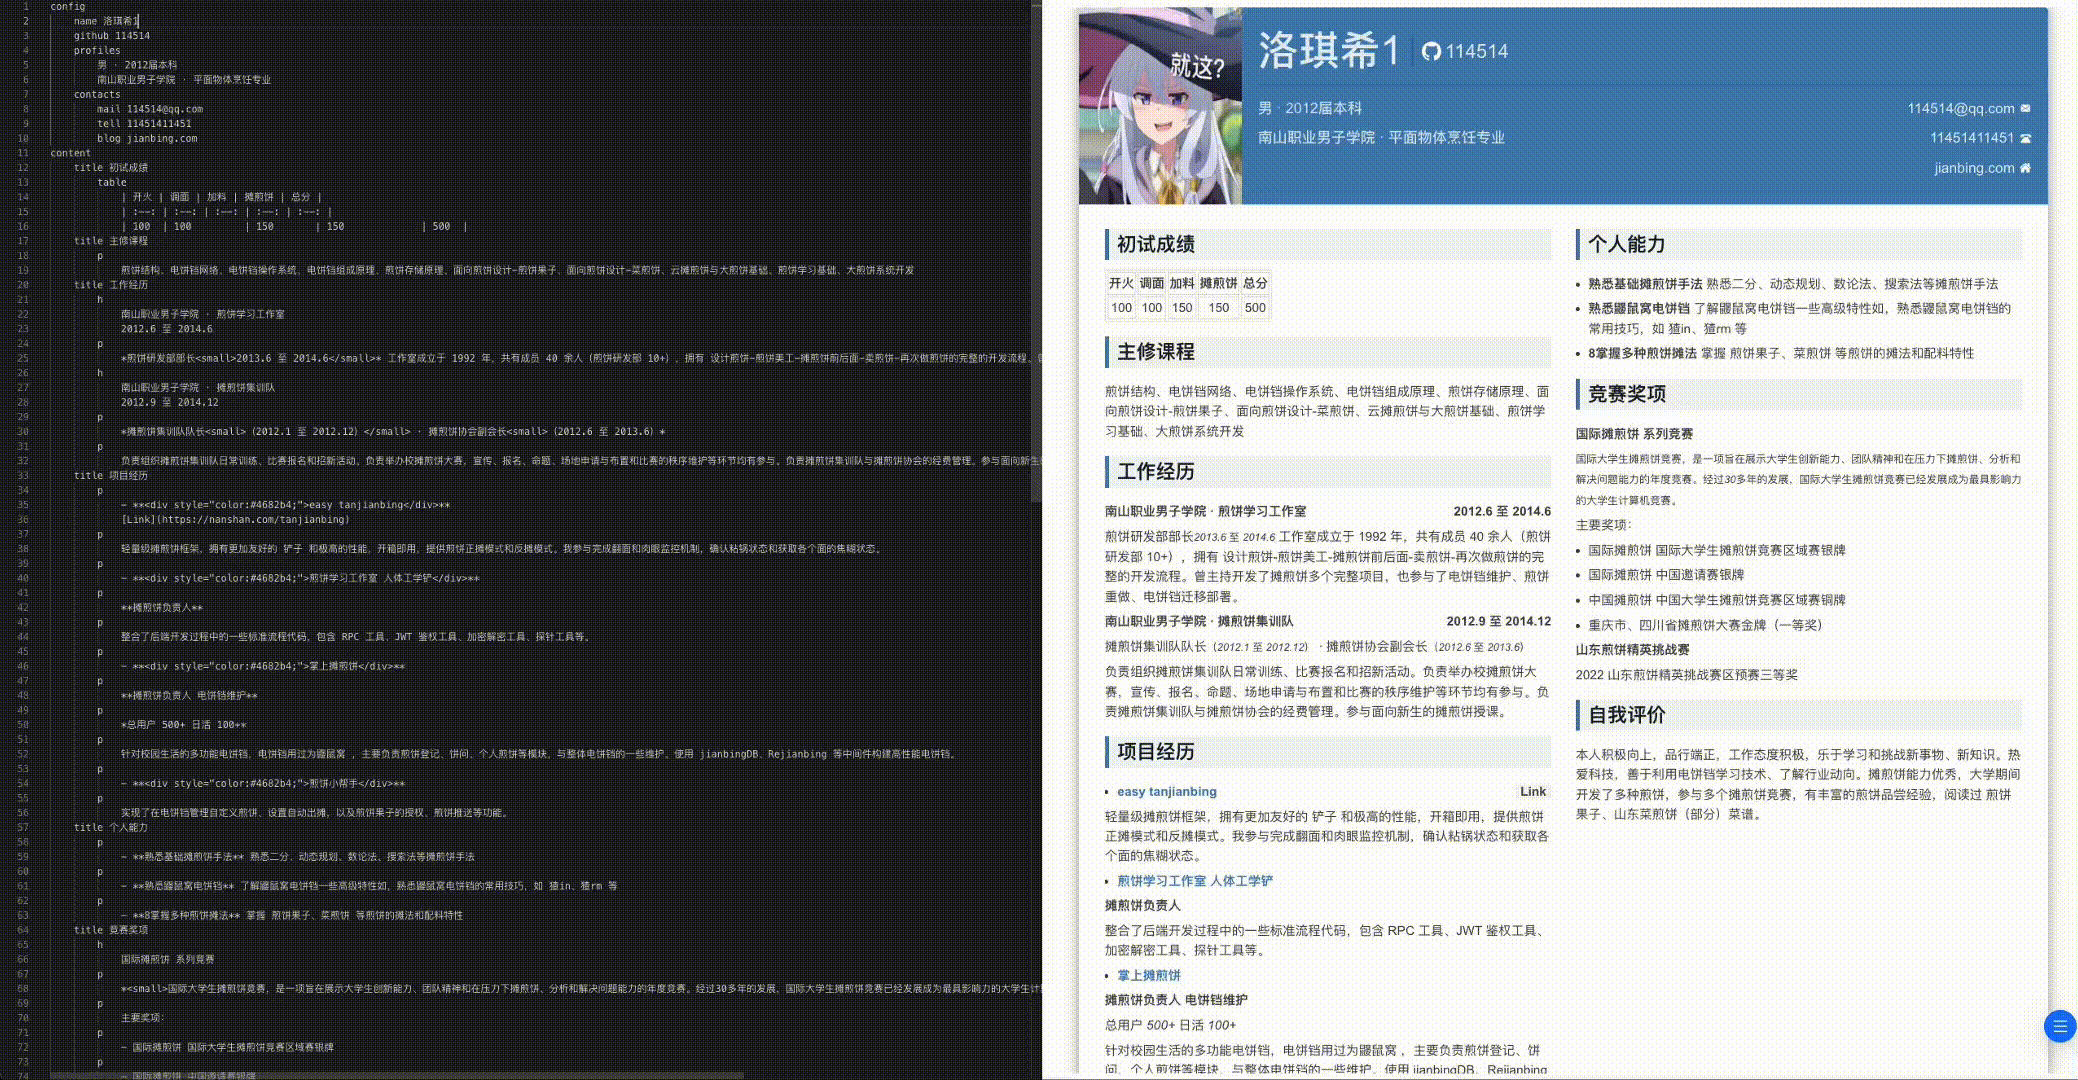Click the telephone icon beside phone number
Viewport: 2078px width, 1080px height.
2026,138
